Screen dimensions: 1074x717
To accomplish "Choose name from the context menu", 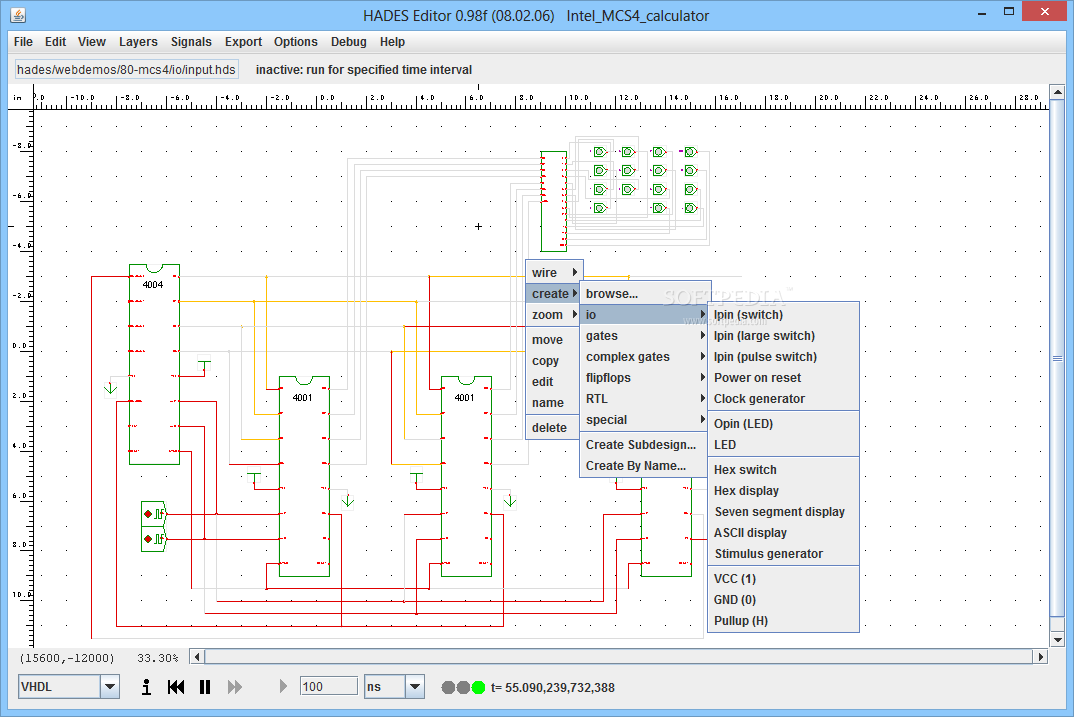I will [x=554, y=403].
